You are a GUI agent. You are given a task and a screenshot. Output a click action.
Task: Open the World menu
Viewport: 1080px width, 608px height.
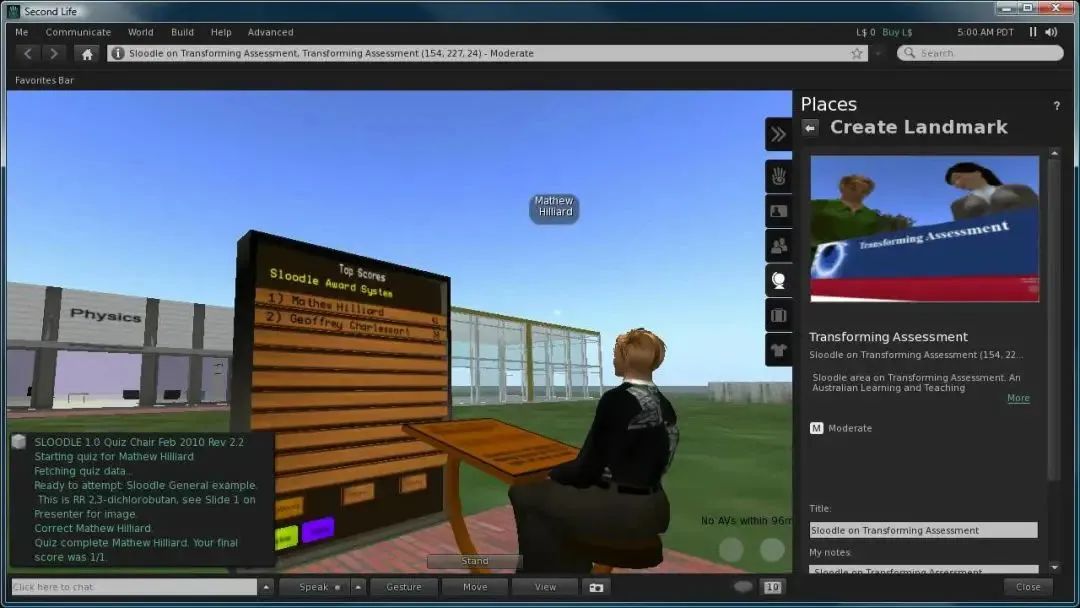(140, 32)
